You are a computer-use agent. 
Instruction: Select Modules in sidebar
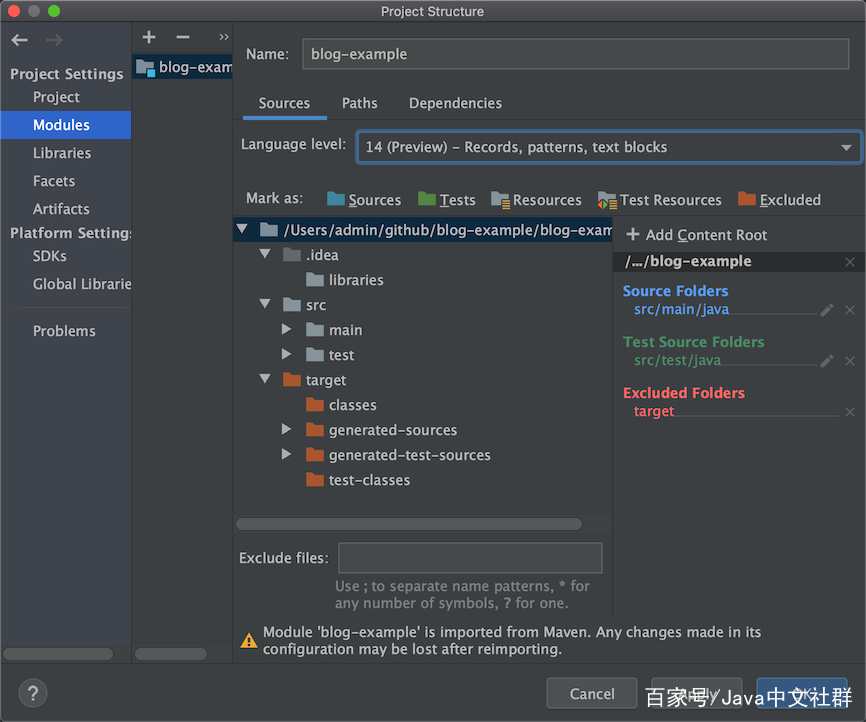(x=66, y=125)
